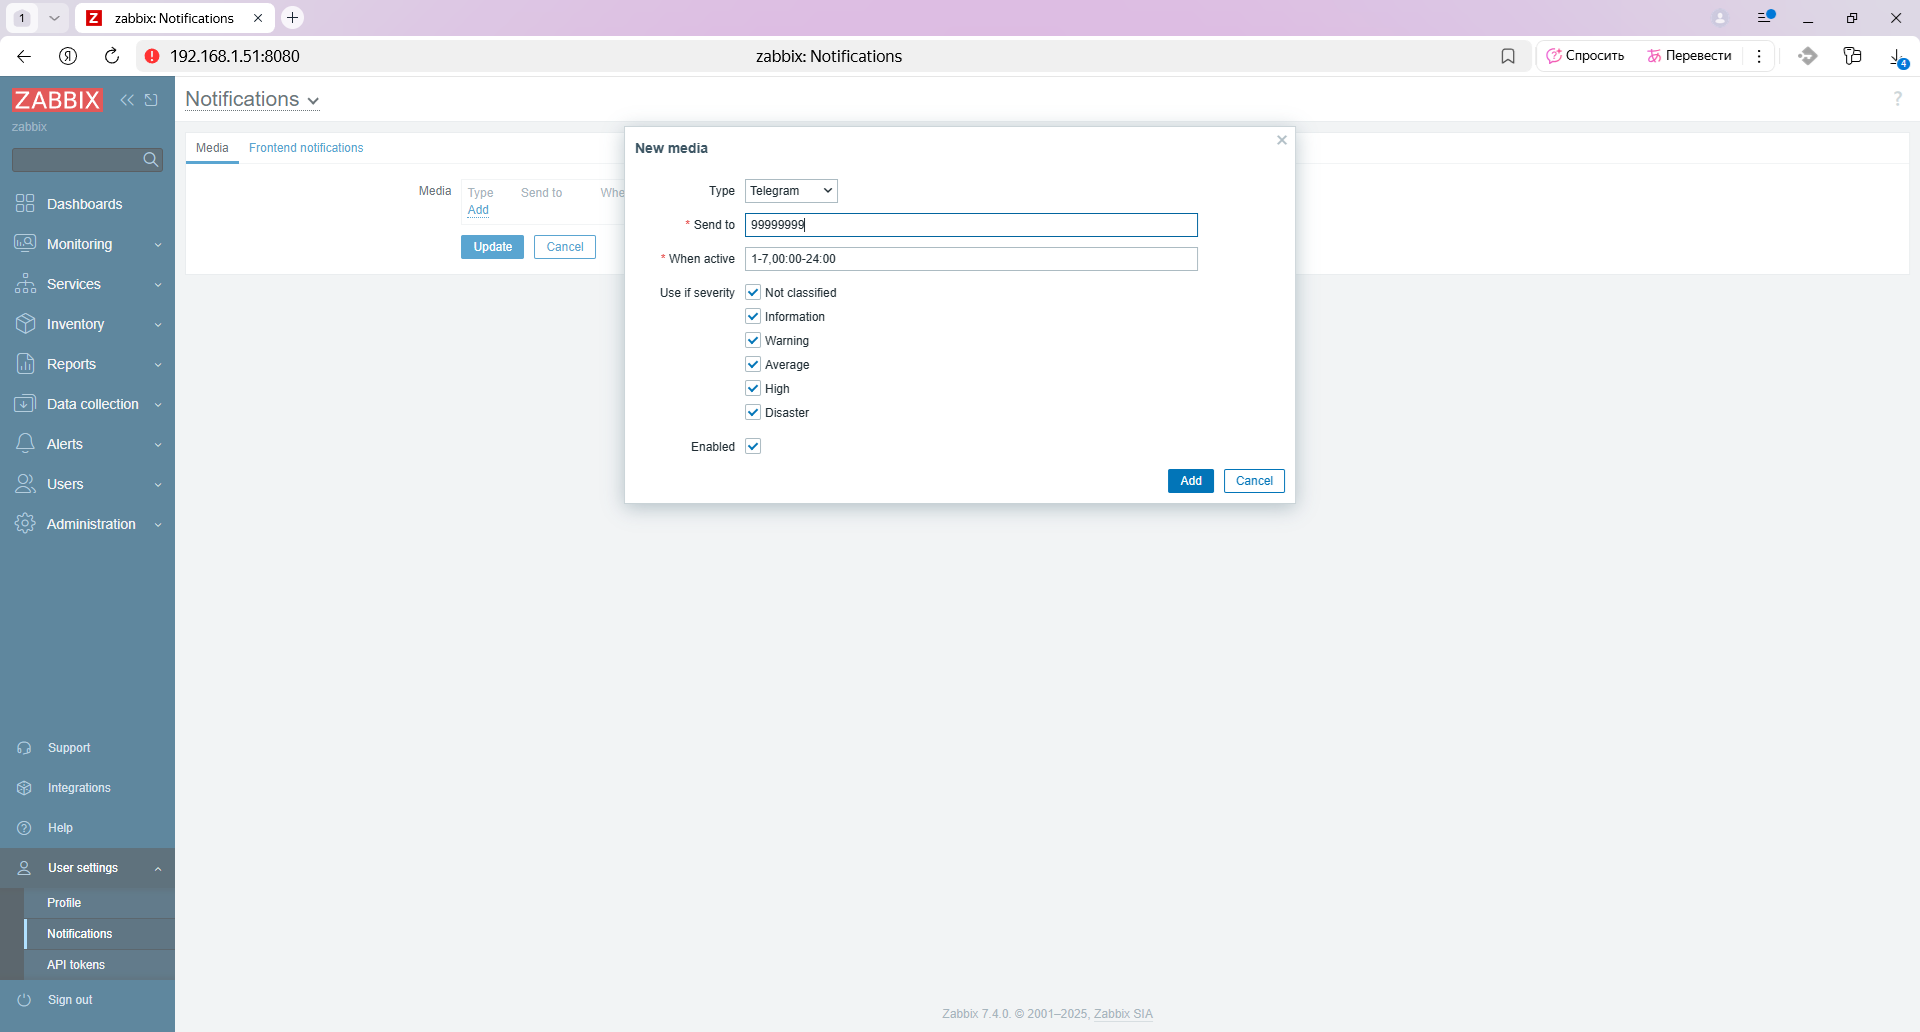Uncheck the Average severity checkbox
This screenshot has height=1032, width=1920.
click(753, 365)
